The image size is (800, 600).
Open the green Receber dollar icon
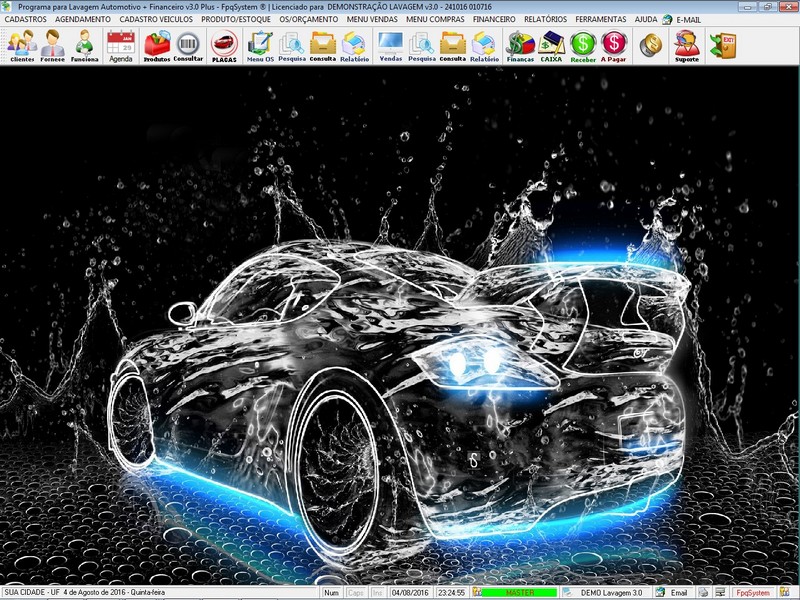click(x=583, y=46)
